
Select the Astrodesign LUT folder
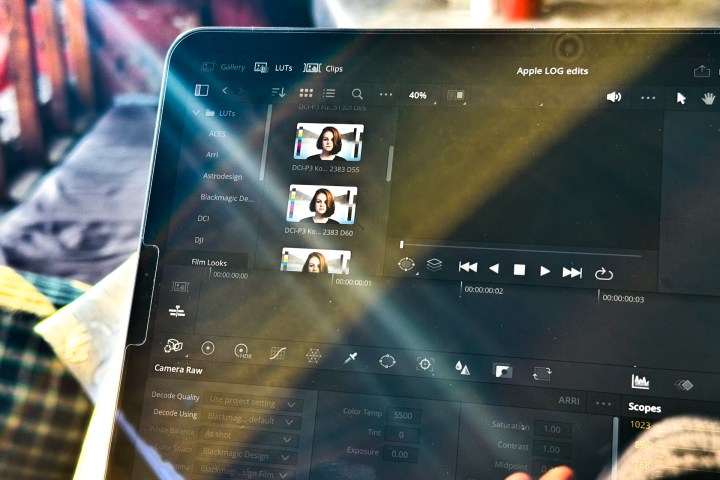[x=222, y=176]
